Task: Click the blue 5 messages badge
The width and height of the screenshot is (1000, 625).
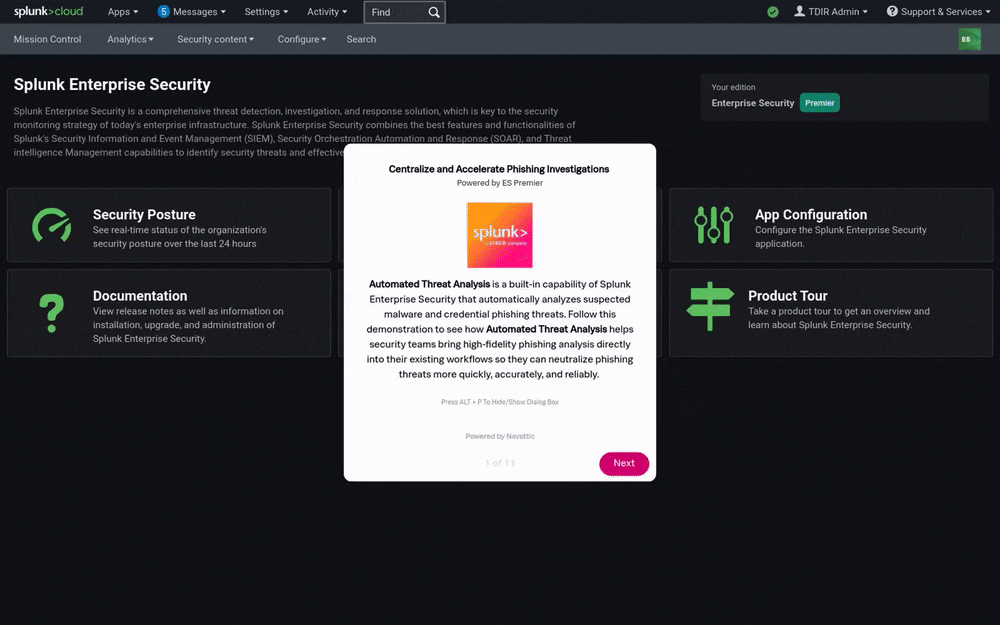Action: pyautogui.click(x=163, y=11)
